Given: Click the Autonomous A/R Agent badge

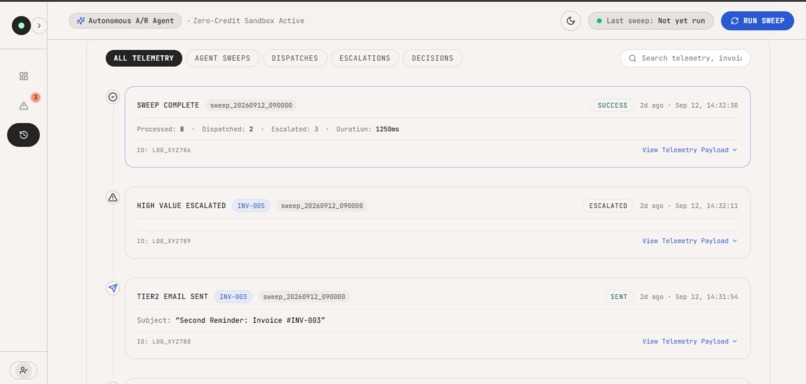Looking at the screenshot, I should click(125, 21).
